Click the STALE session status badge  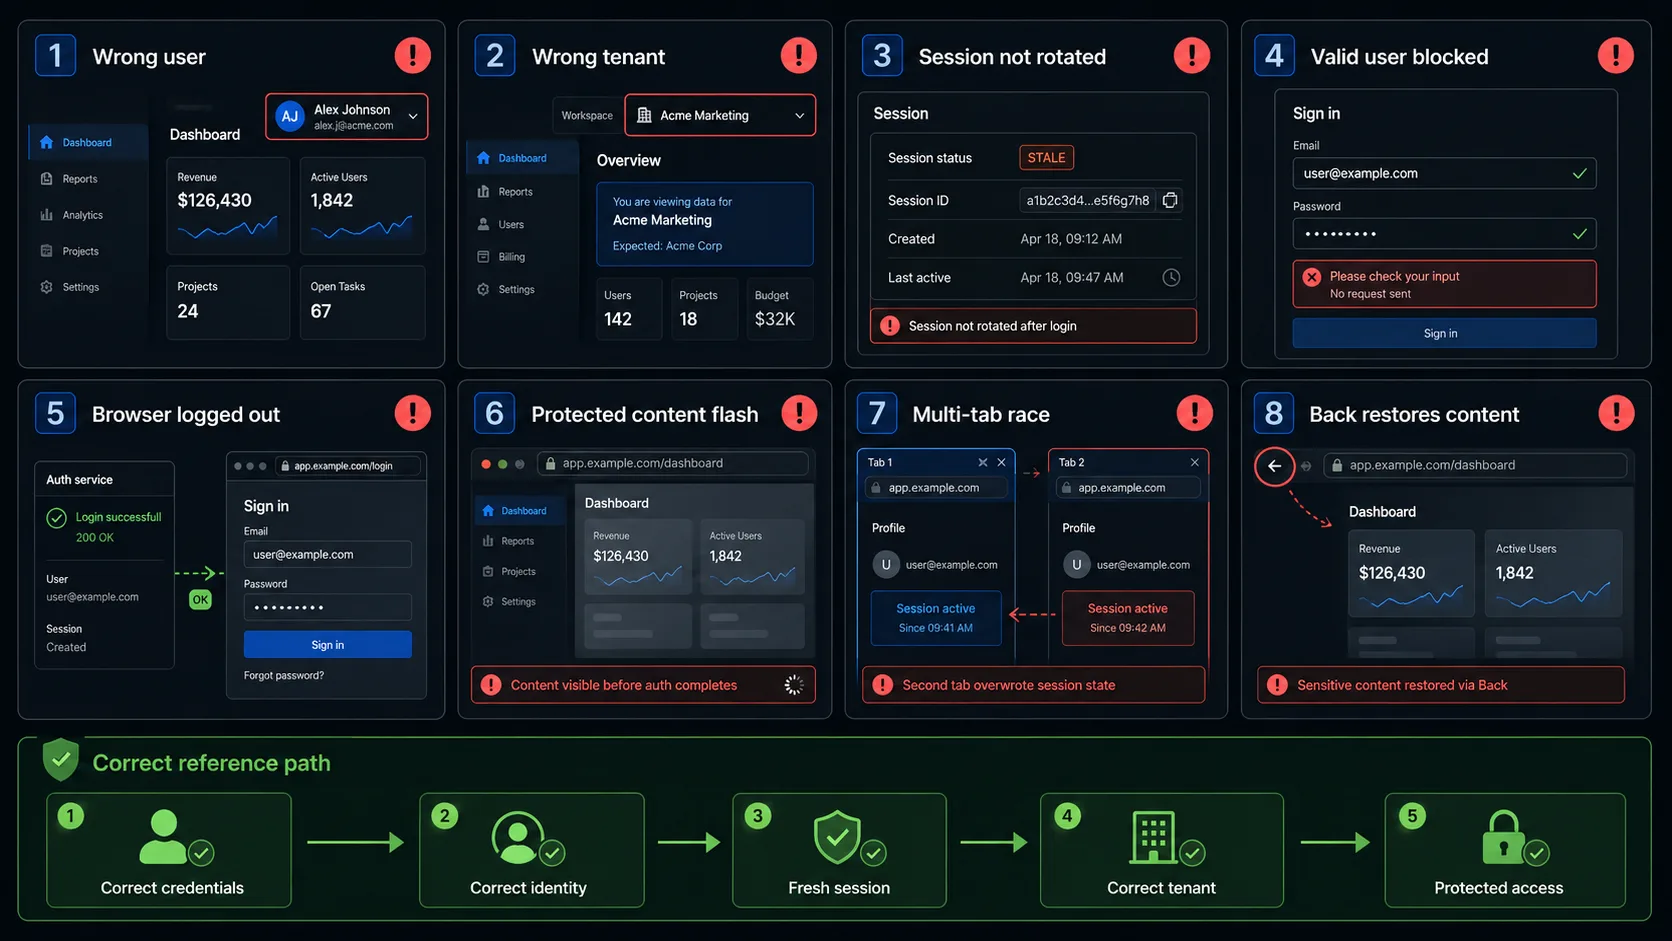1046,158
